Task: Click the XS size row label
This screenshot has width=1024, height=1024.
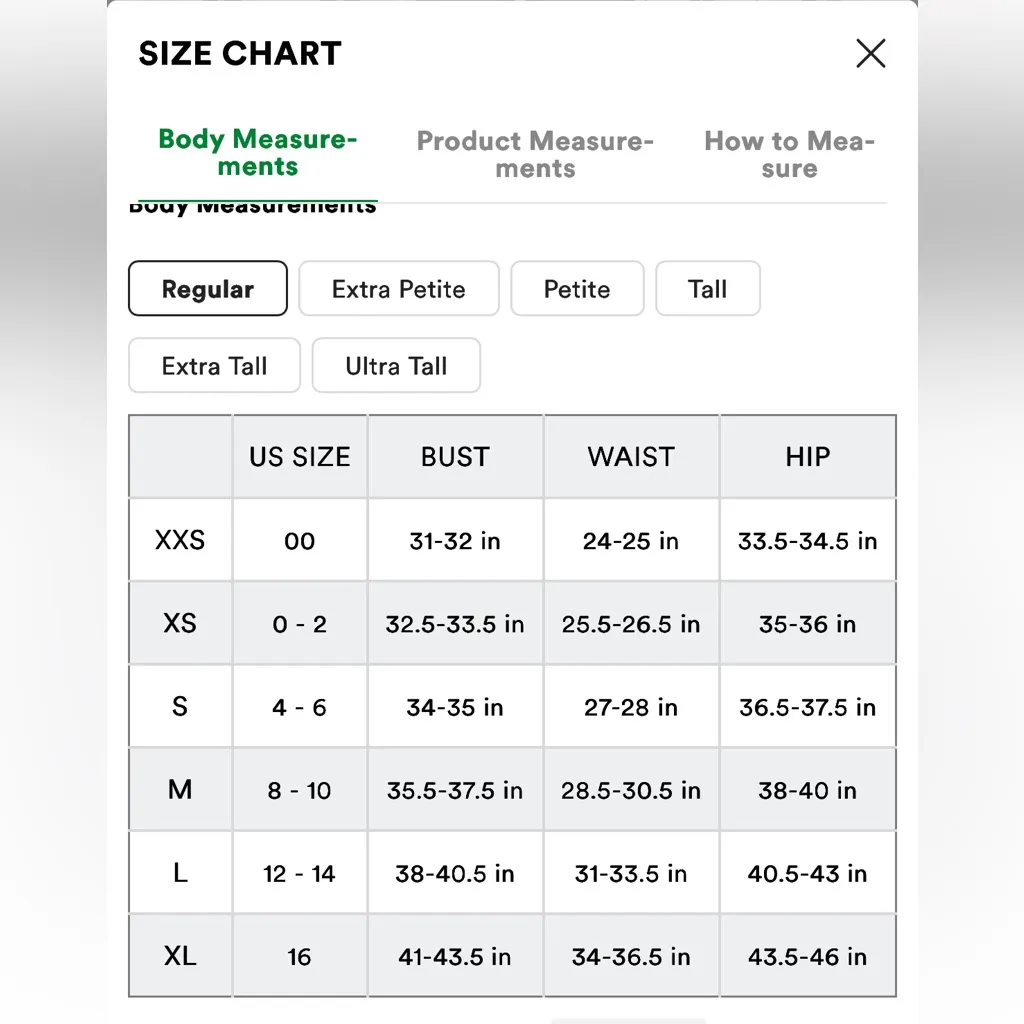Action: [180, 624]
